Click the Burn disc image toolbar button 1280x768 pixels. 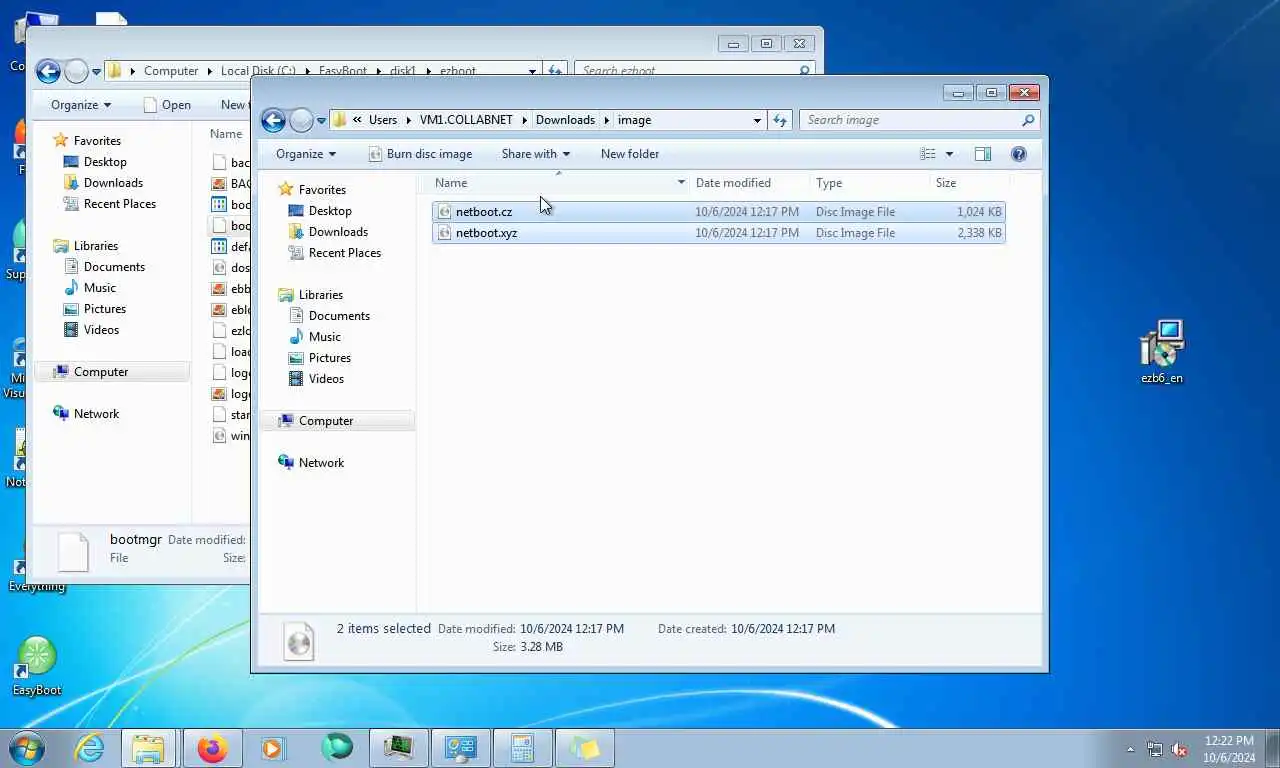click(x=420, y=154)
